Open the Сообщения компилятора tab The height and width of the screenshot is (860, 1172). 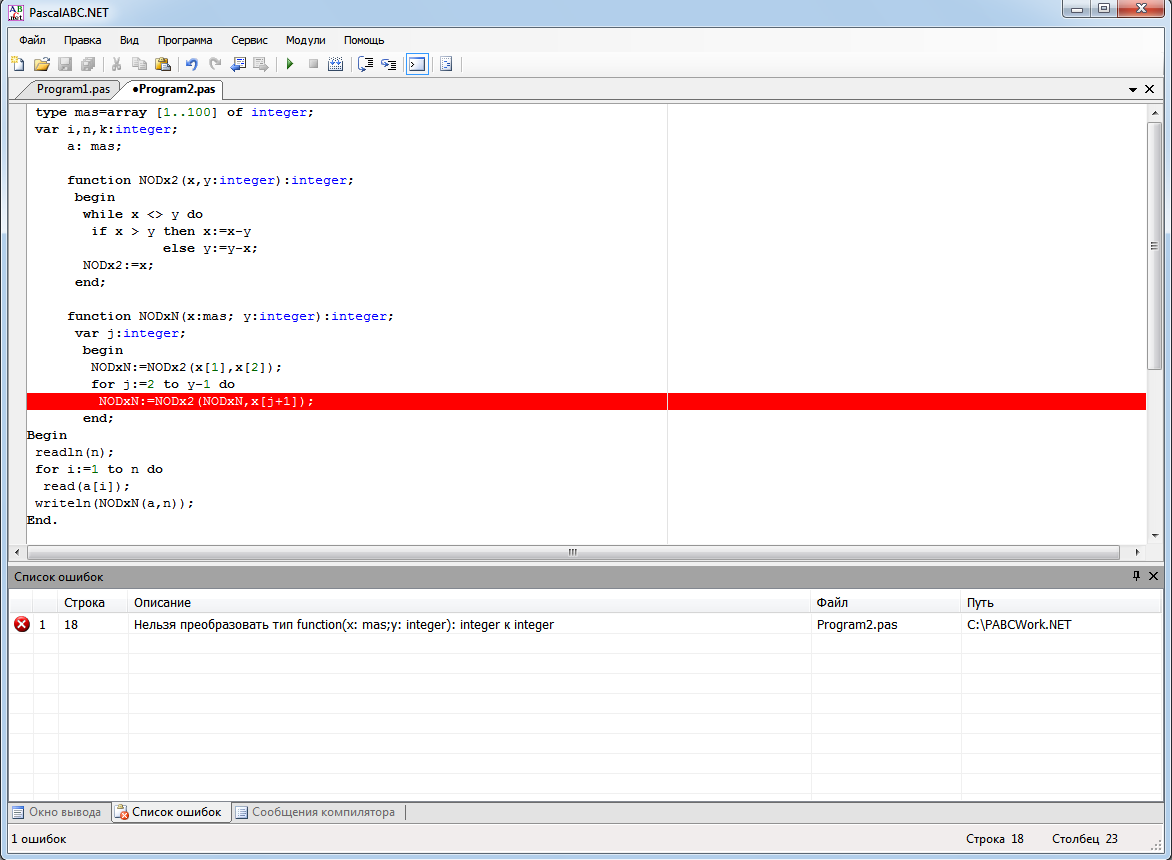coord(322,812)
